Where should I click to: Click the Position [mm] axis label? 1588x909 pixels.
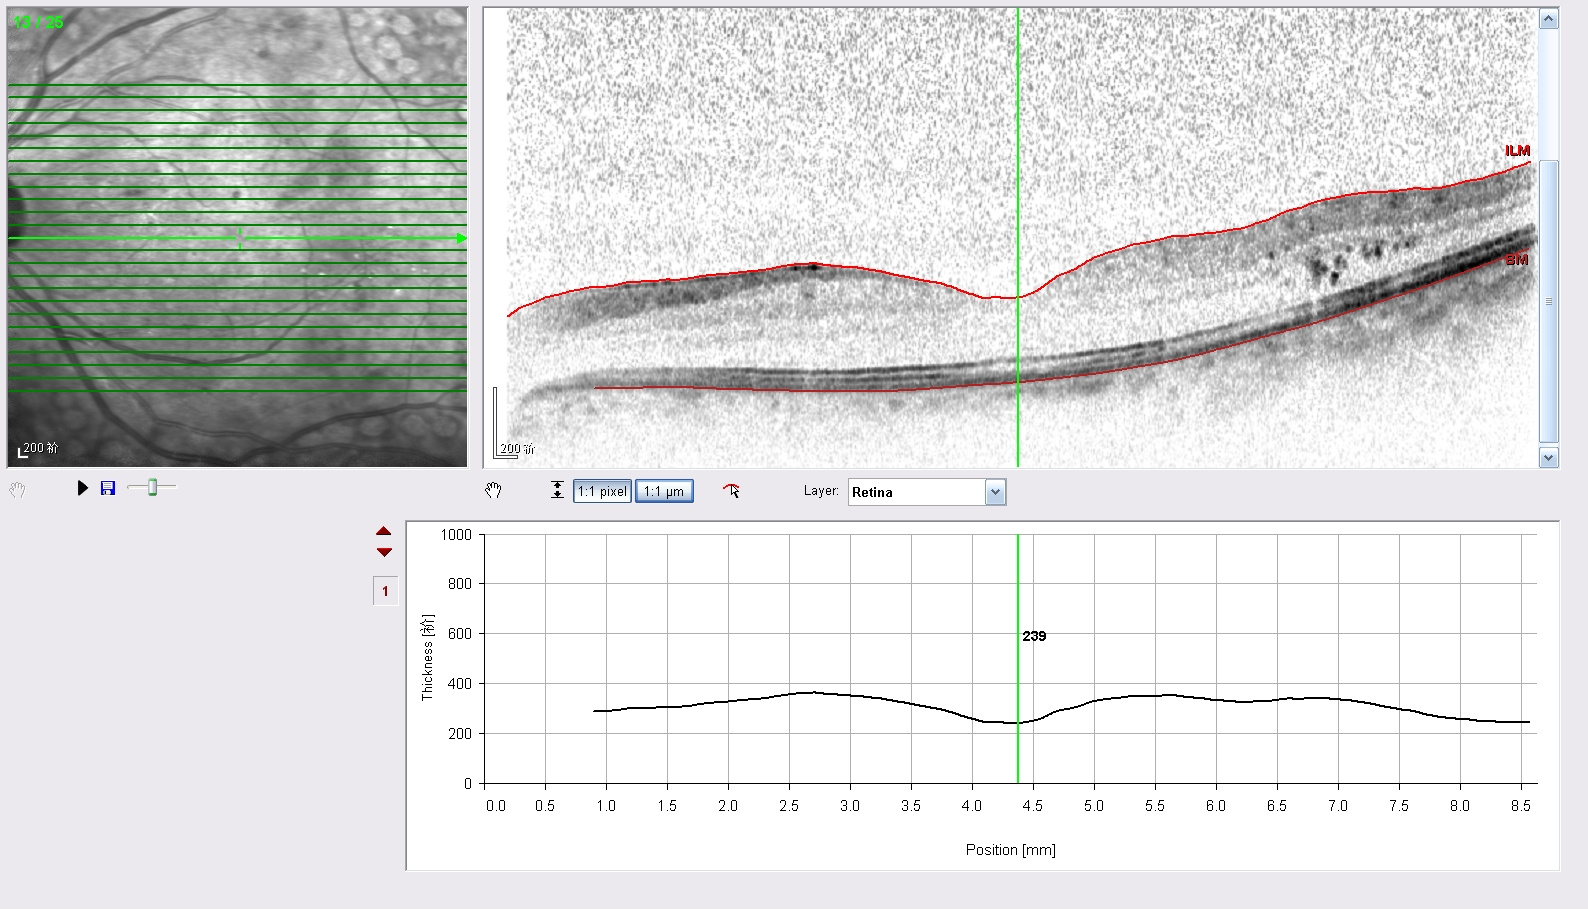pos(1010,850)
